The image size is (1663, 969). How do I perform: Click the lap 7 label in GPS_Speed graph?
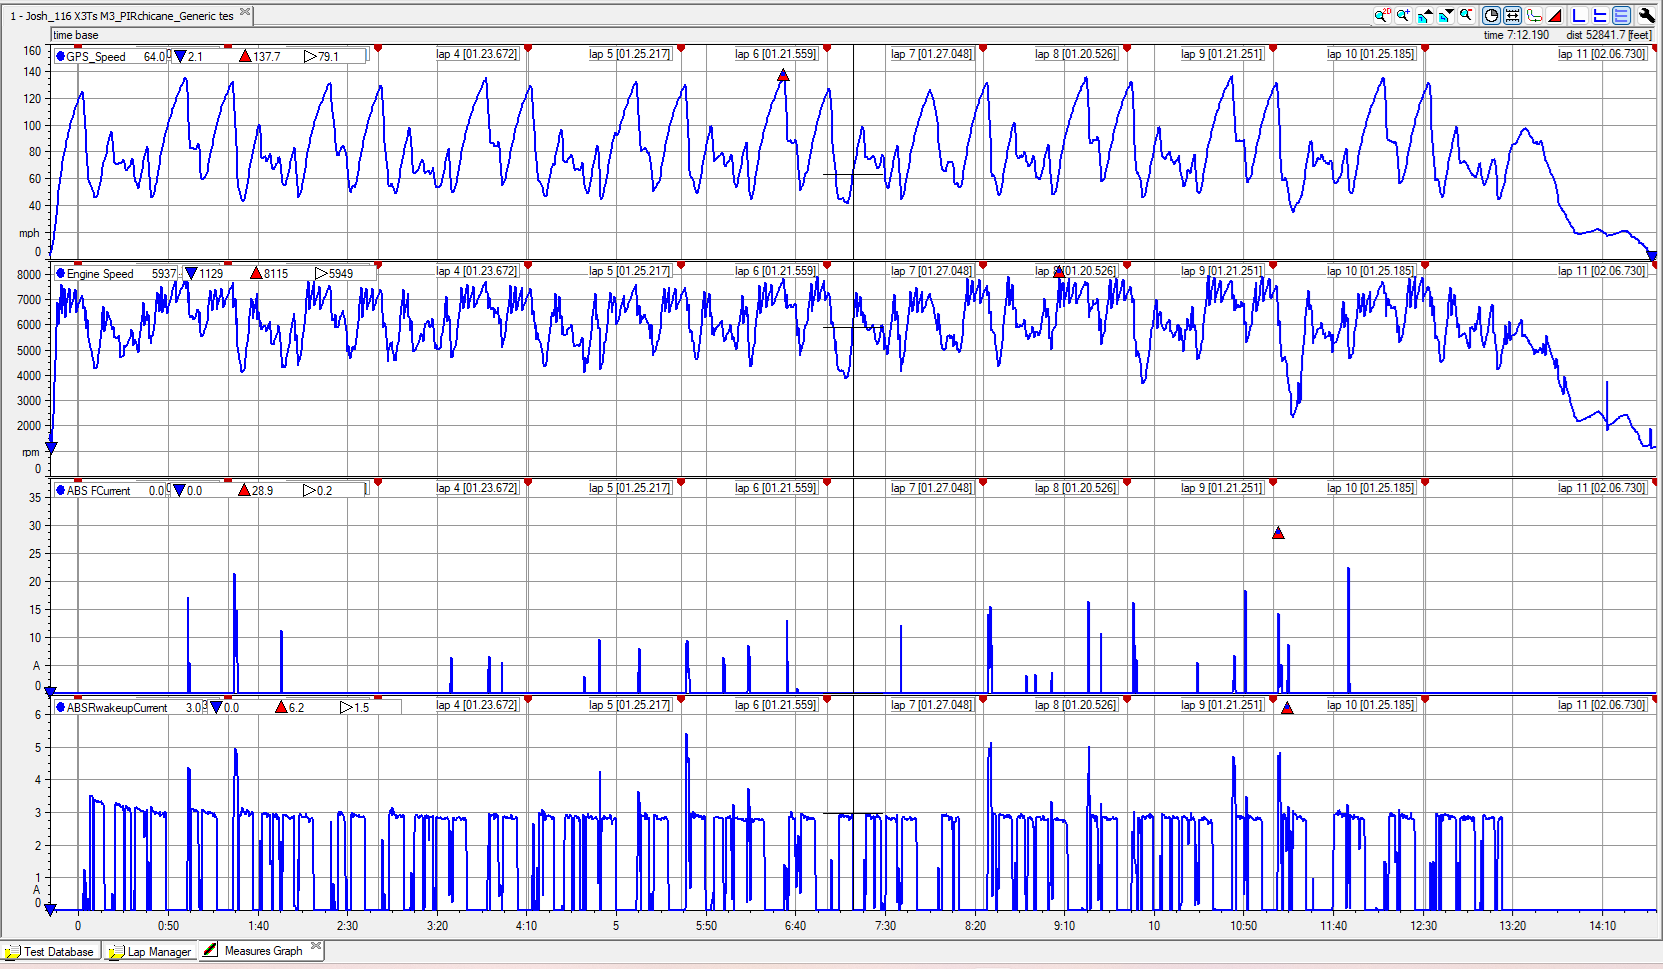click(931, 54)
